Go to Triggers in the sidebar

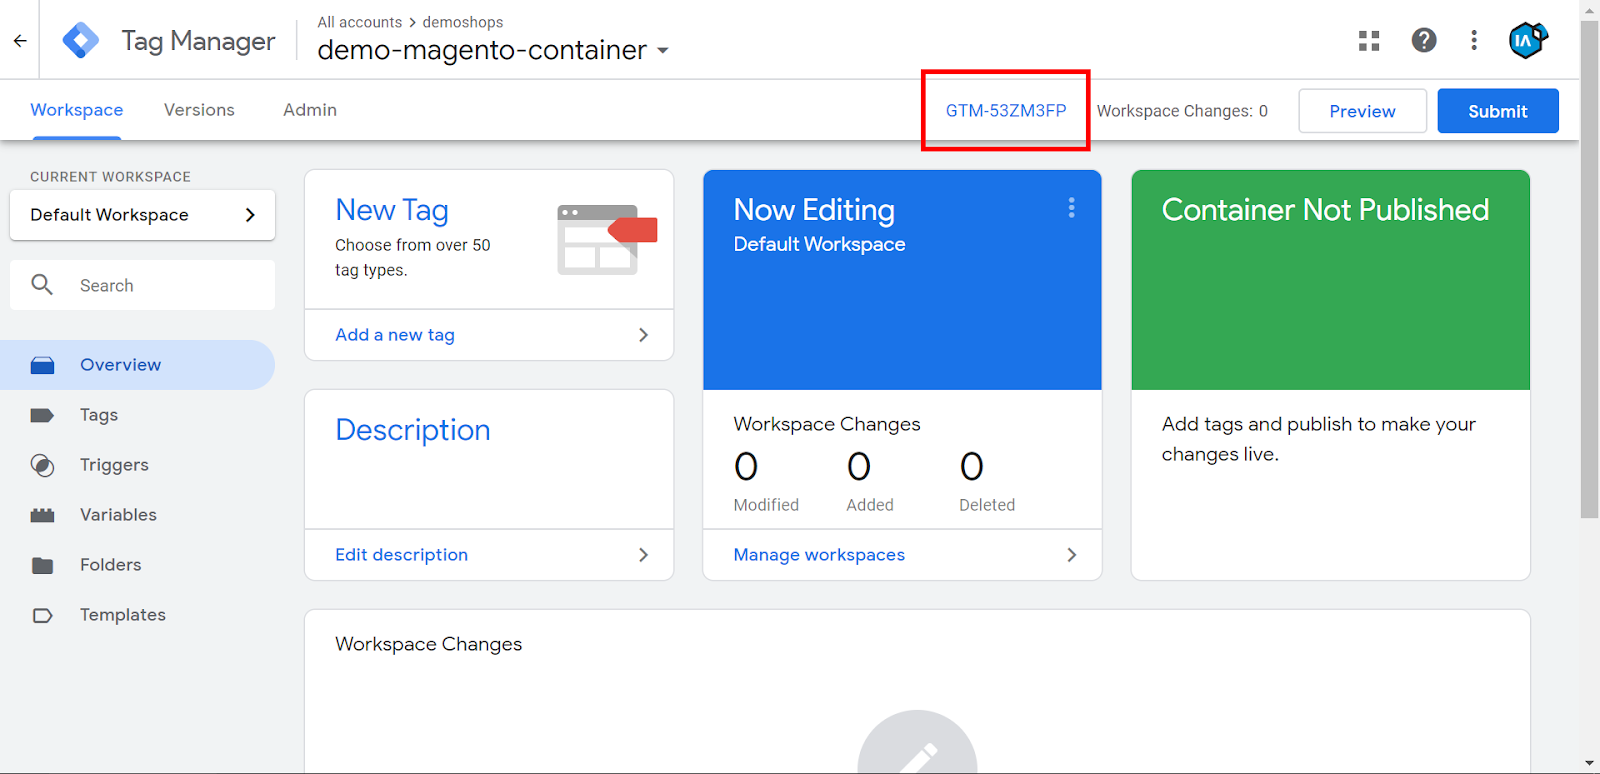pyautogui.click(x=113, y=465)
